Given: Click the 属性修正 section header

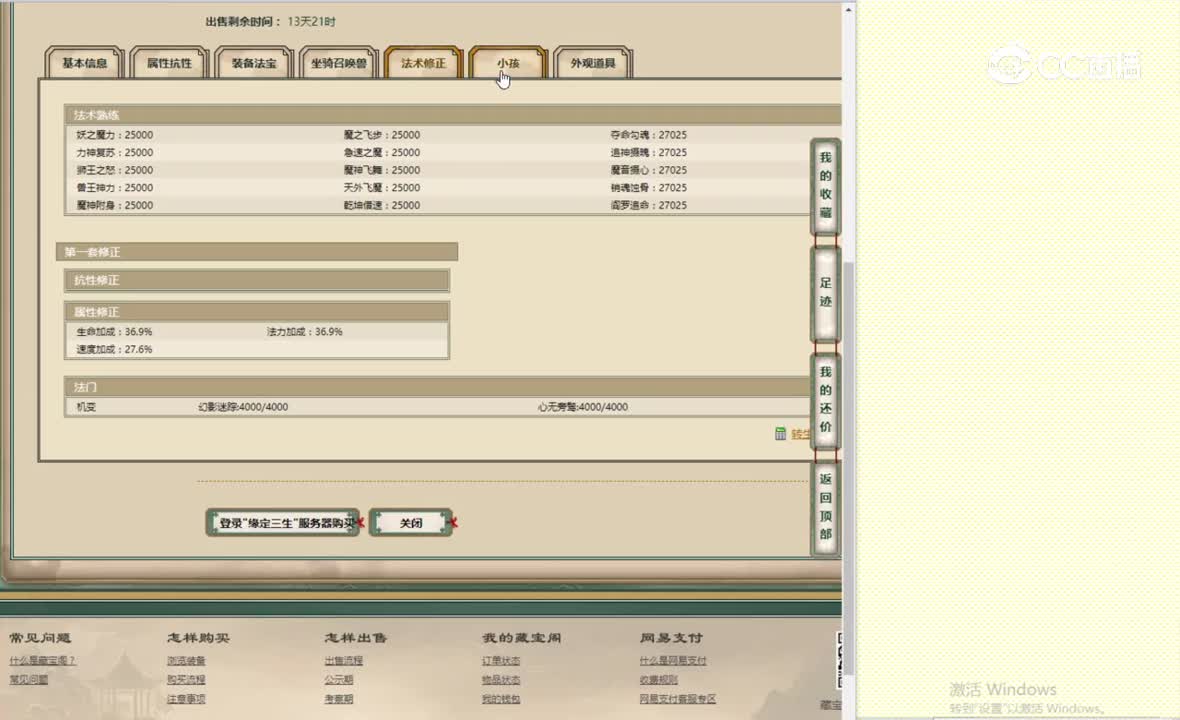Looking at the screenshot, I should (x=257, y=311).
